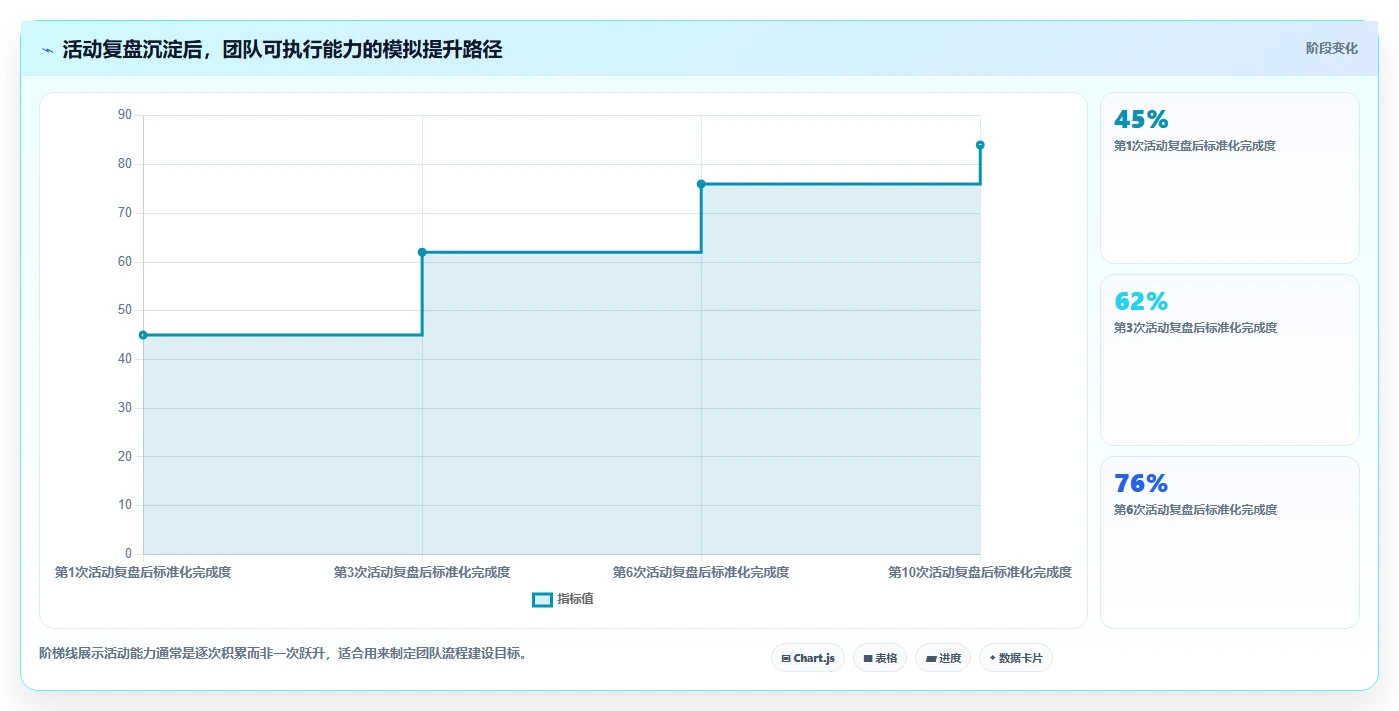Click x-axis label 第6次活动复盘后标准化完成度

coord(701,572)
